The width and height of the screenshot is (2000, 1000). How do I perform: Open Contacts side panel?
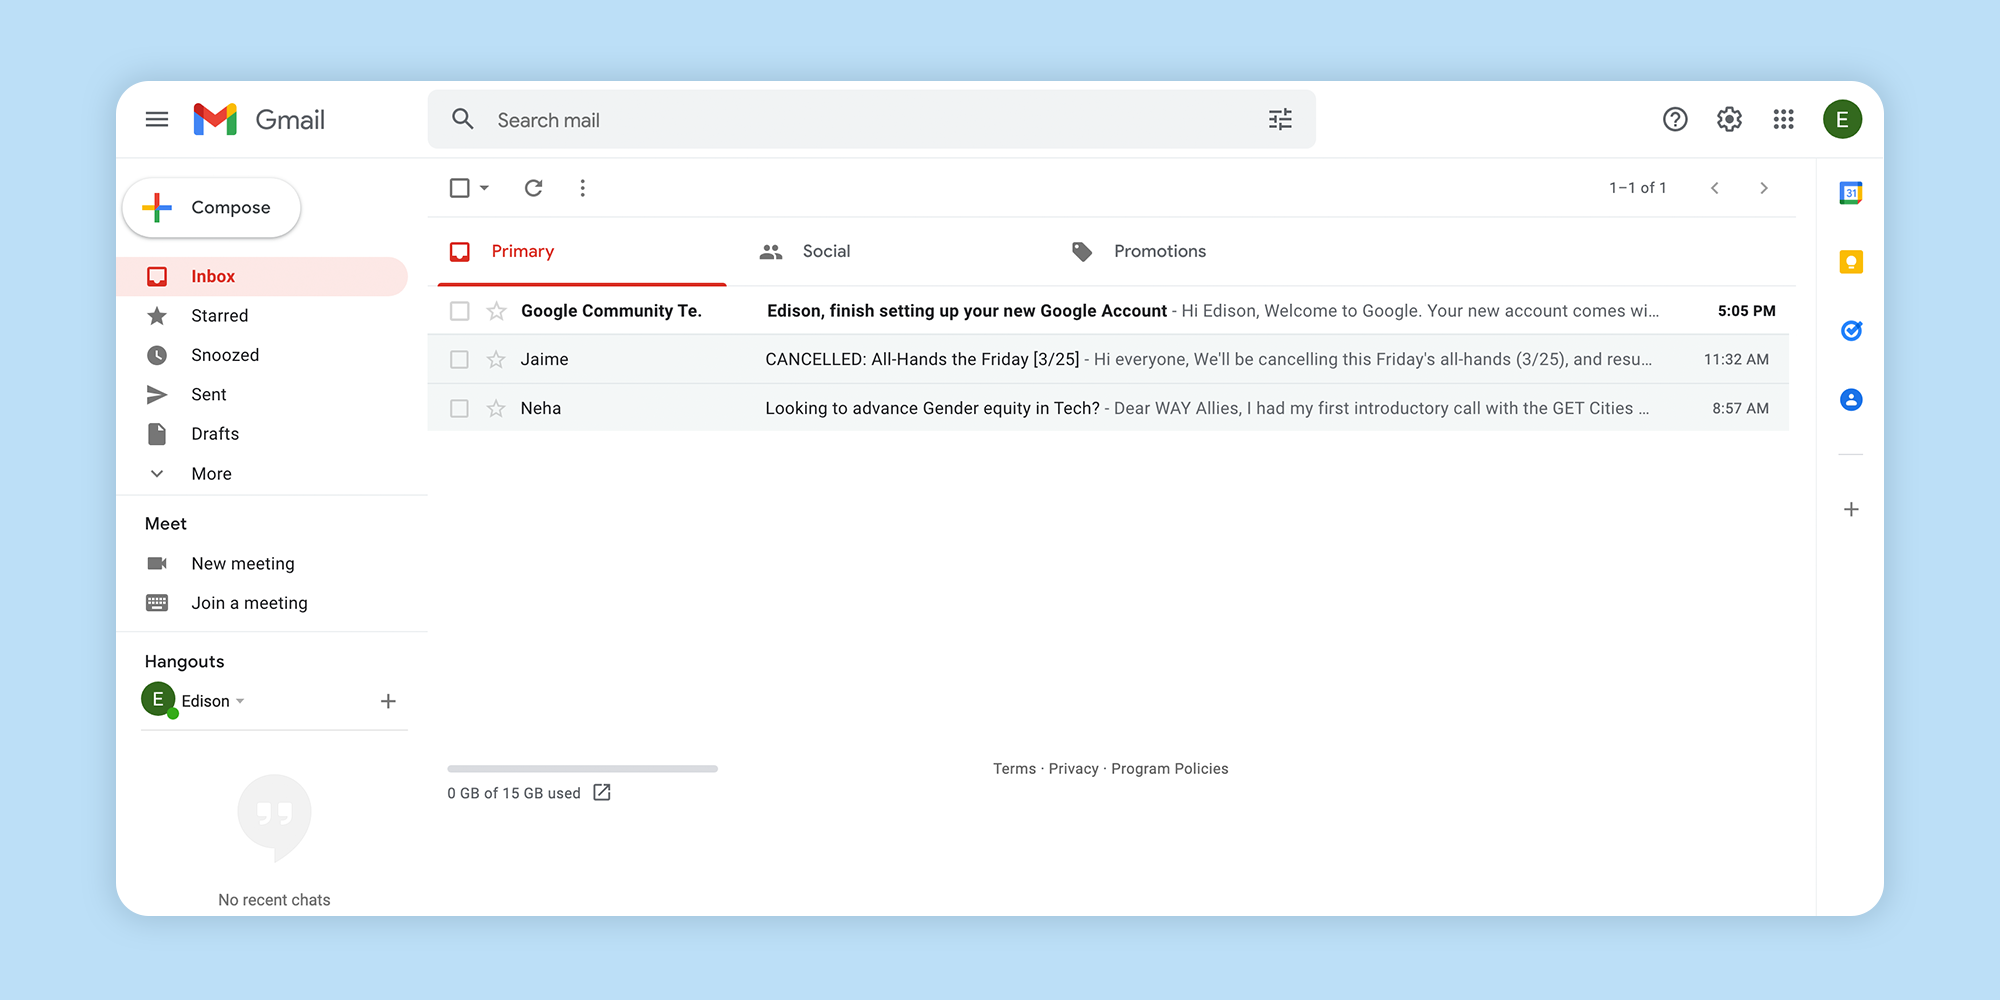tap(1851, 400)
